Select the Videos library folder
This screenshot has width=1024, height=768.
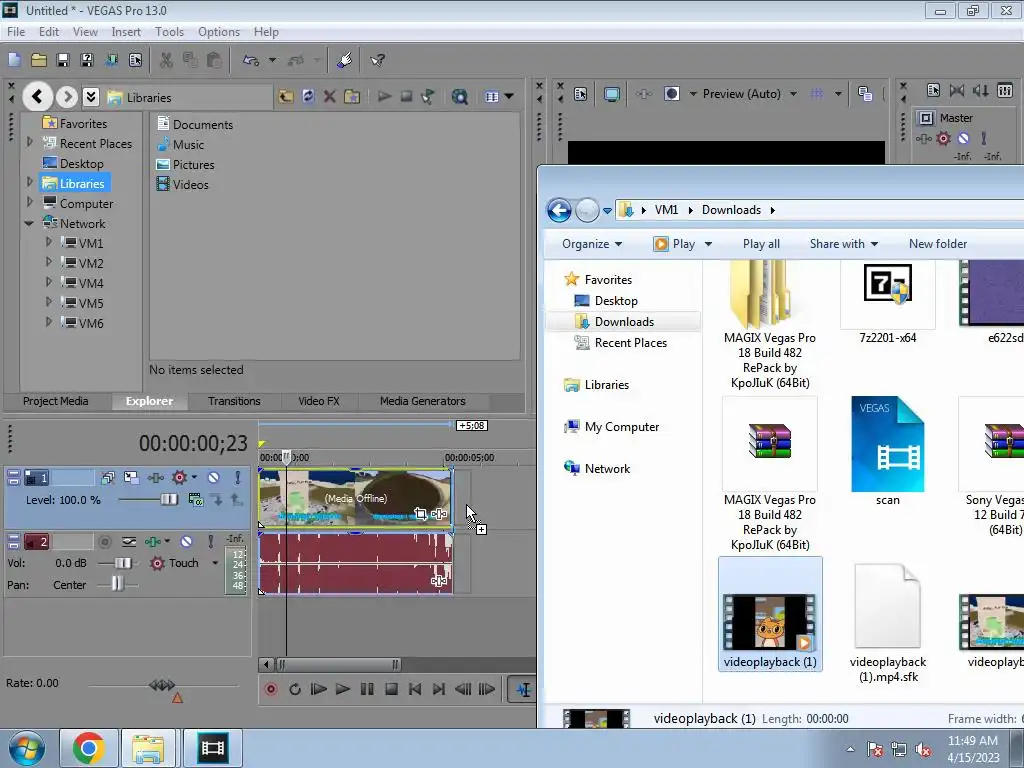click(x=183, y=184)
